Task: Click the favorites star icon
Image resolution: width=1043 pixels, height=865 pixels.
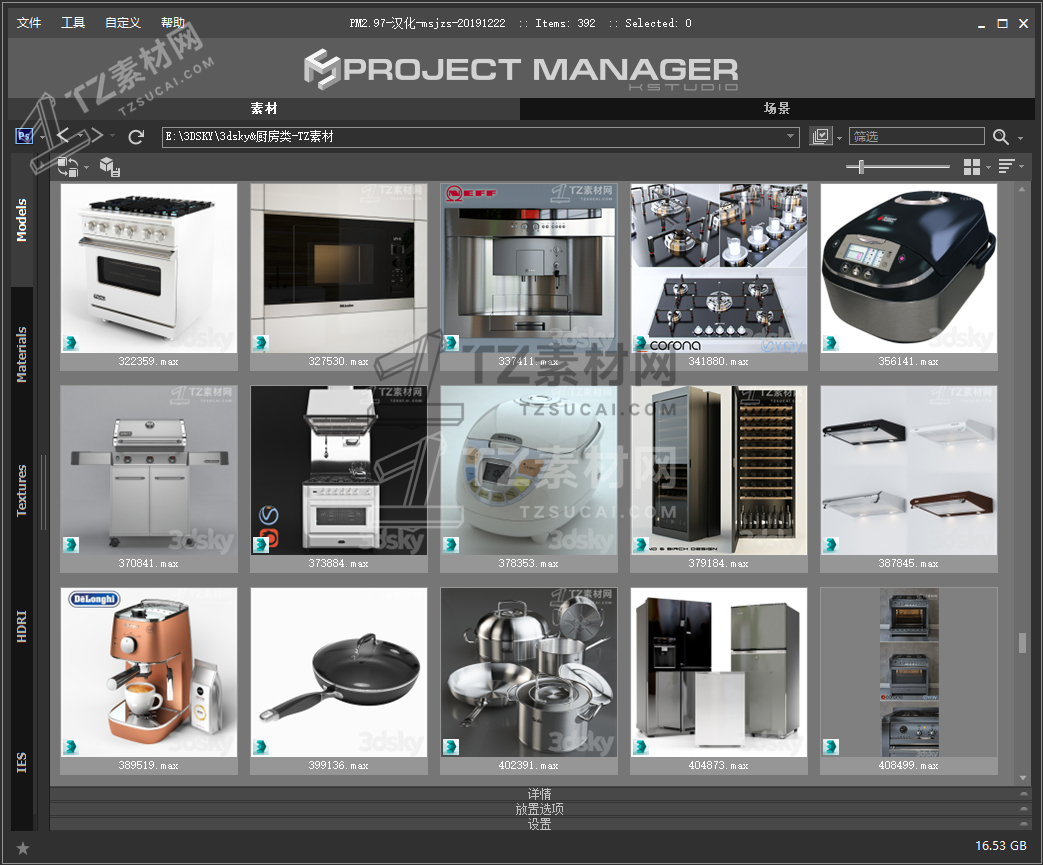Action: (23, 848)
